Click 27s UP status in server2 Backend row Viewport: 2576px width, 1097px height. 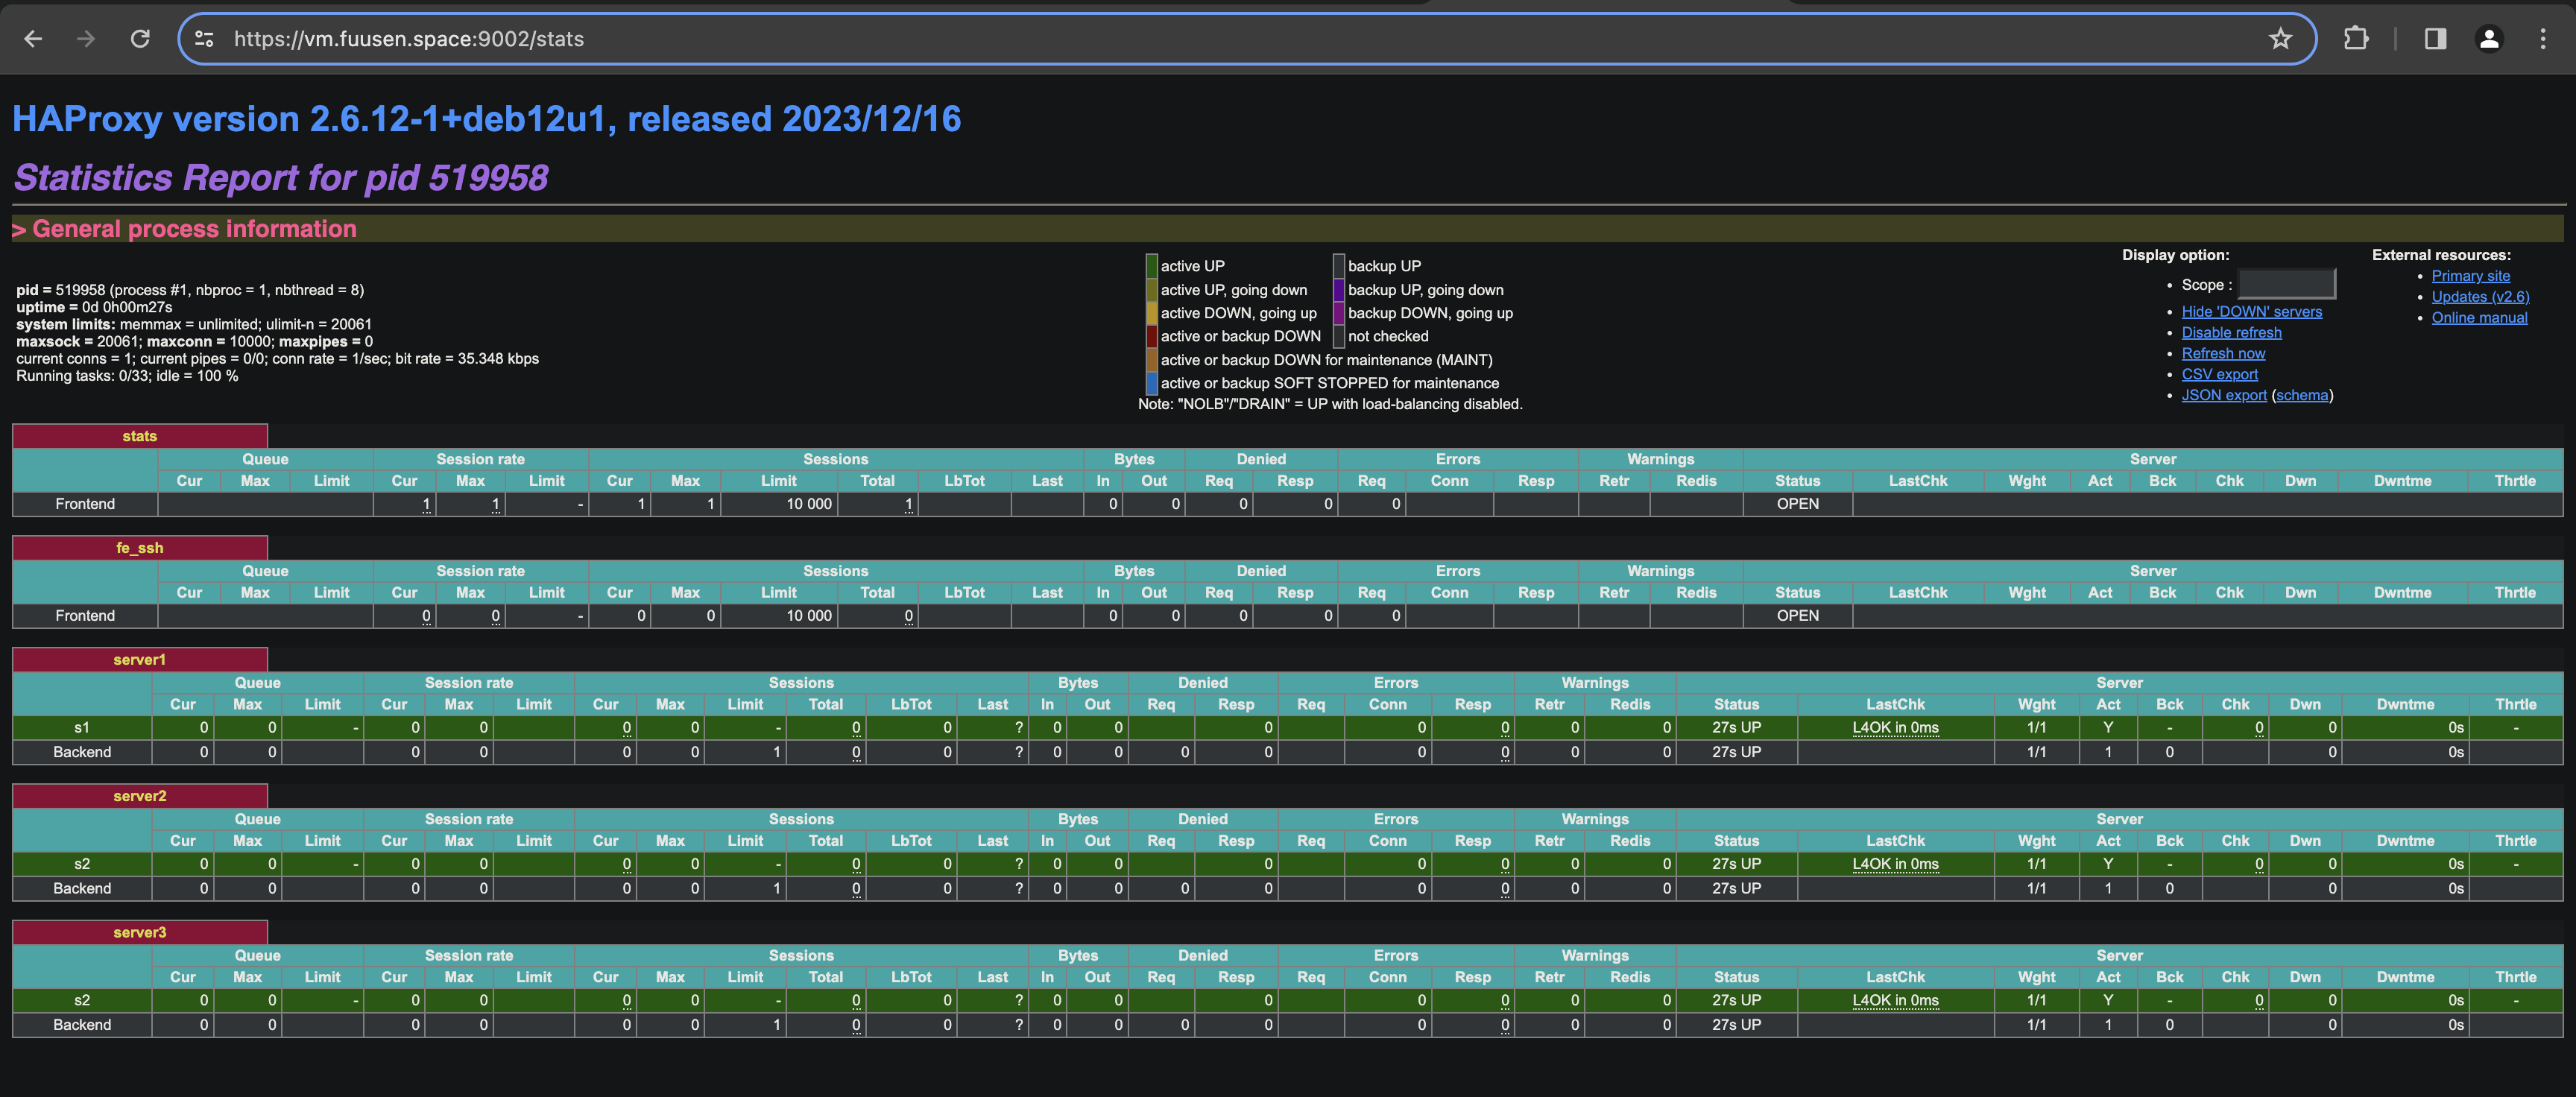[1736, 888]
